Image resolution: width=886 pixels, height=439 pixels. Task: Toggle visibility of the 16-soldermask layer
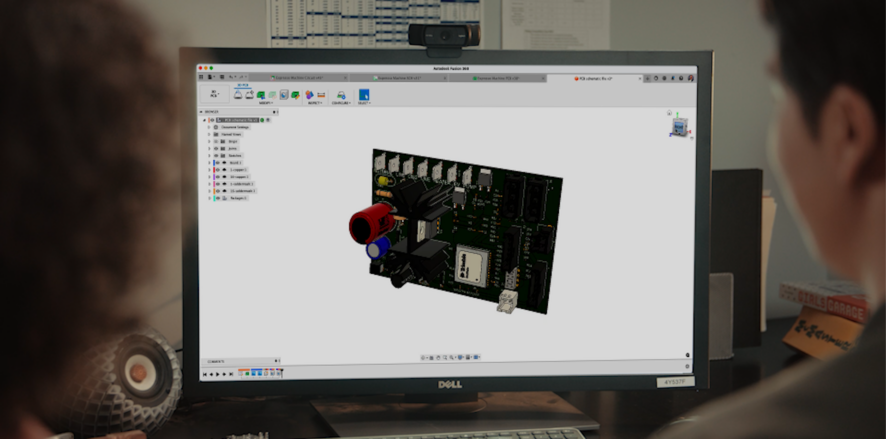218,191
